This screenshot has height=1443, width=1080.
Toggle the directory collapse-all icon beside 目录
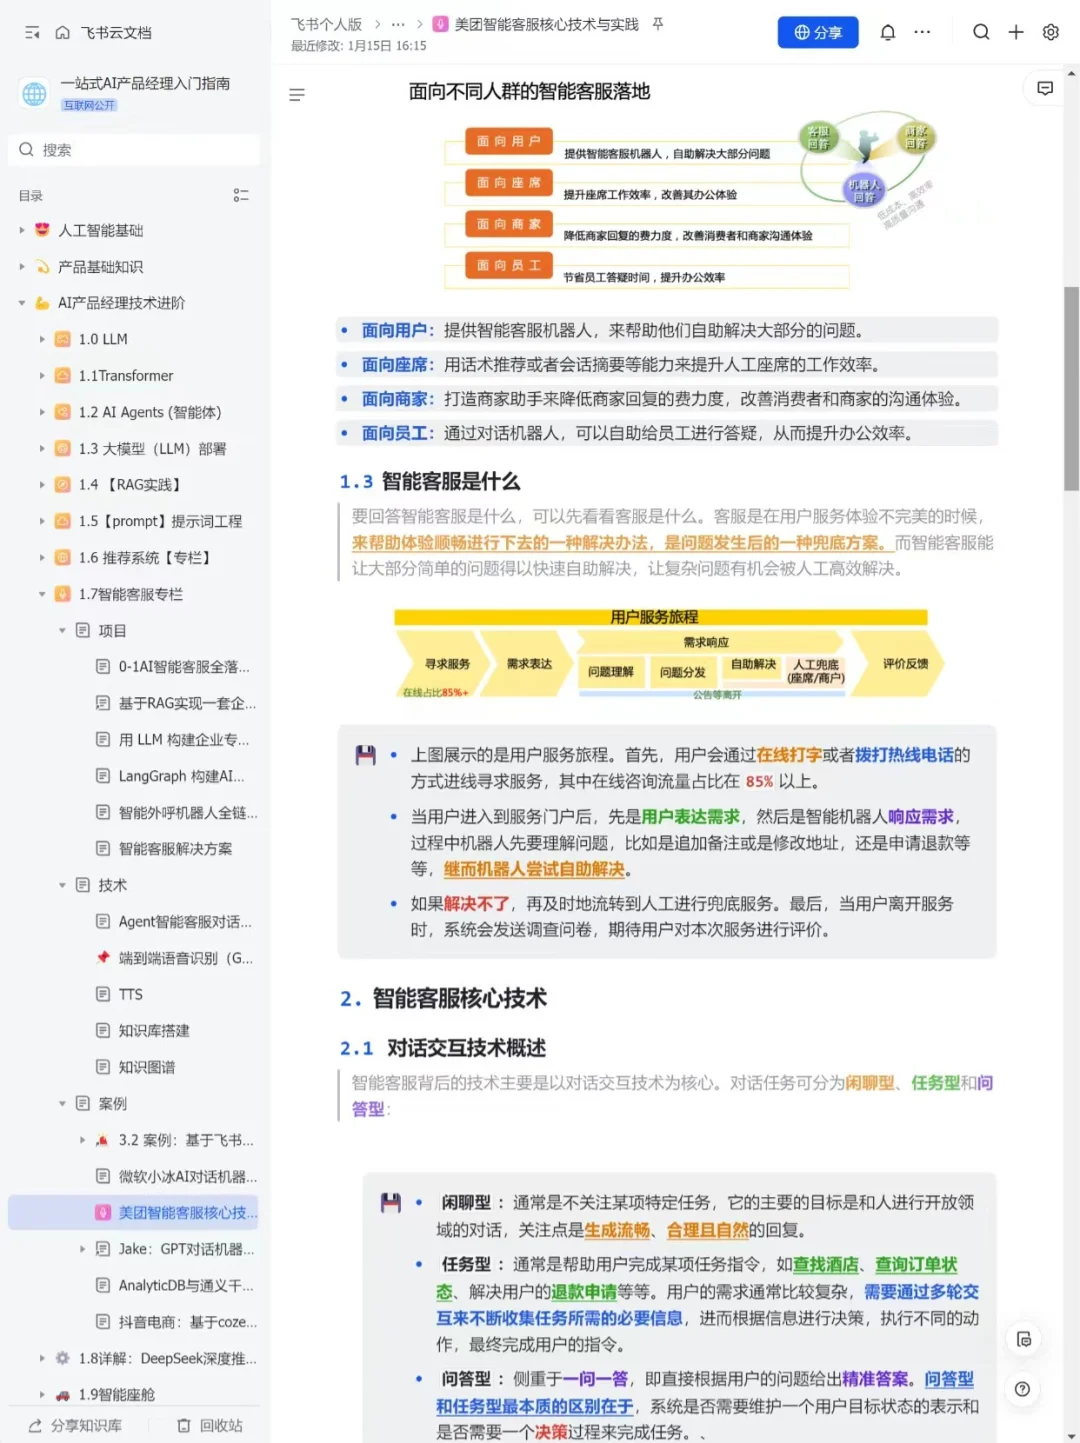(x=241, y=195)
